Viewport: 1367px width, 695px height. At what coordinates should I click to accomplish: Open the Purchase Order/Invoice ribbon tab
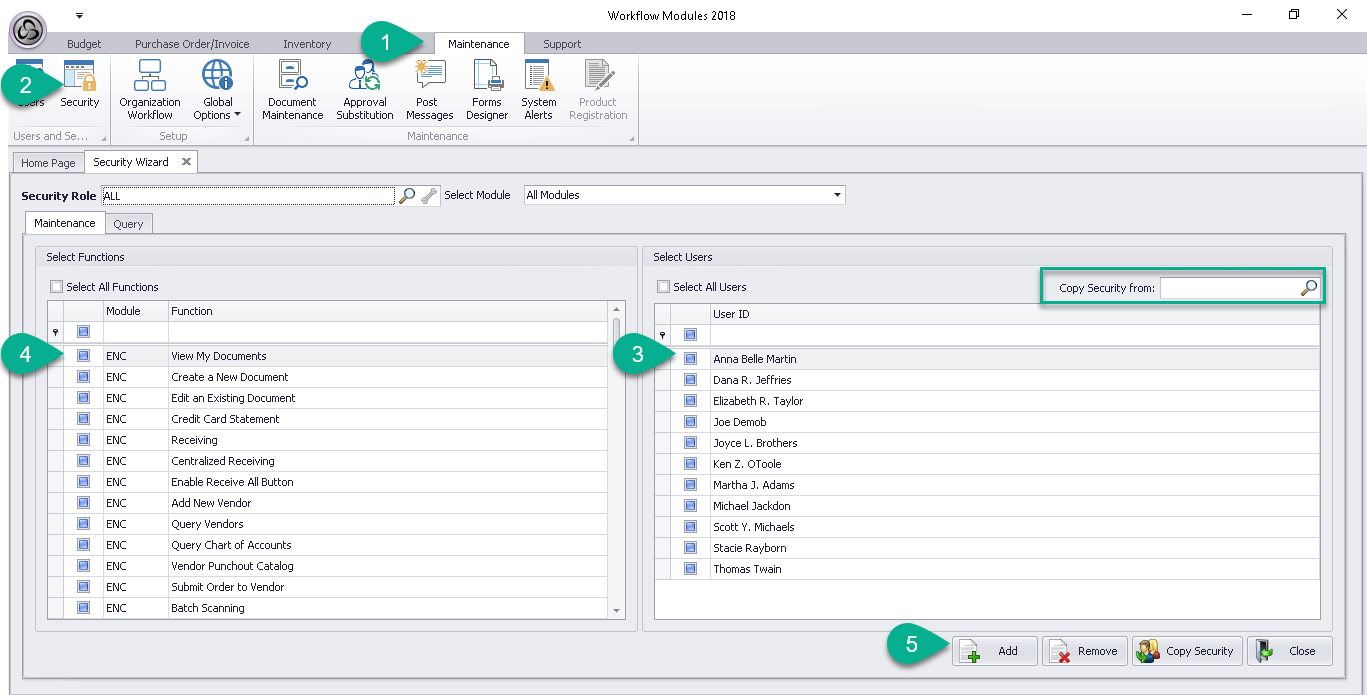coord(192,44)
